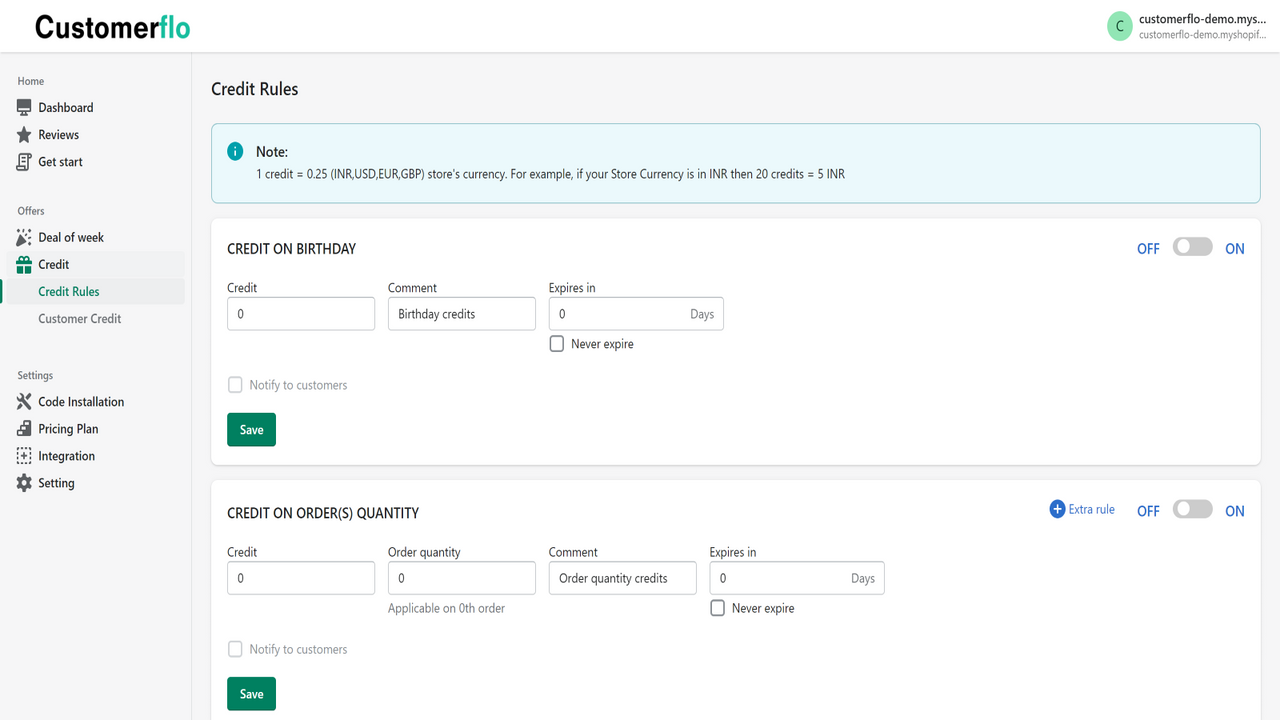The height and width of the screenshot is (720, 1280).
Task: Click the Pricing Plan icon
Action: [x=24, y=428]
